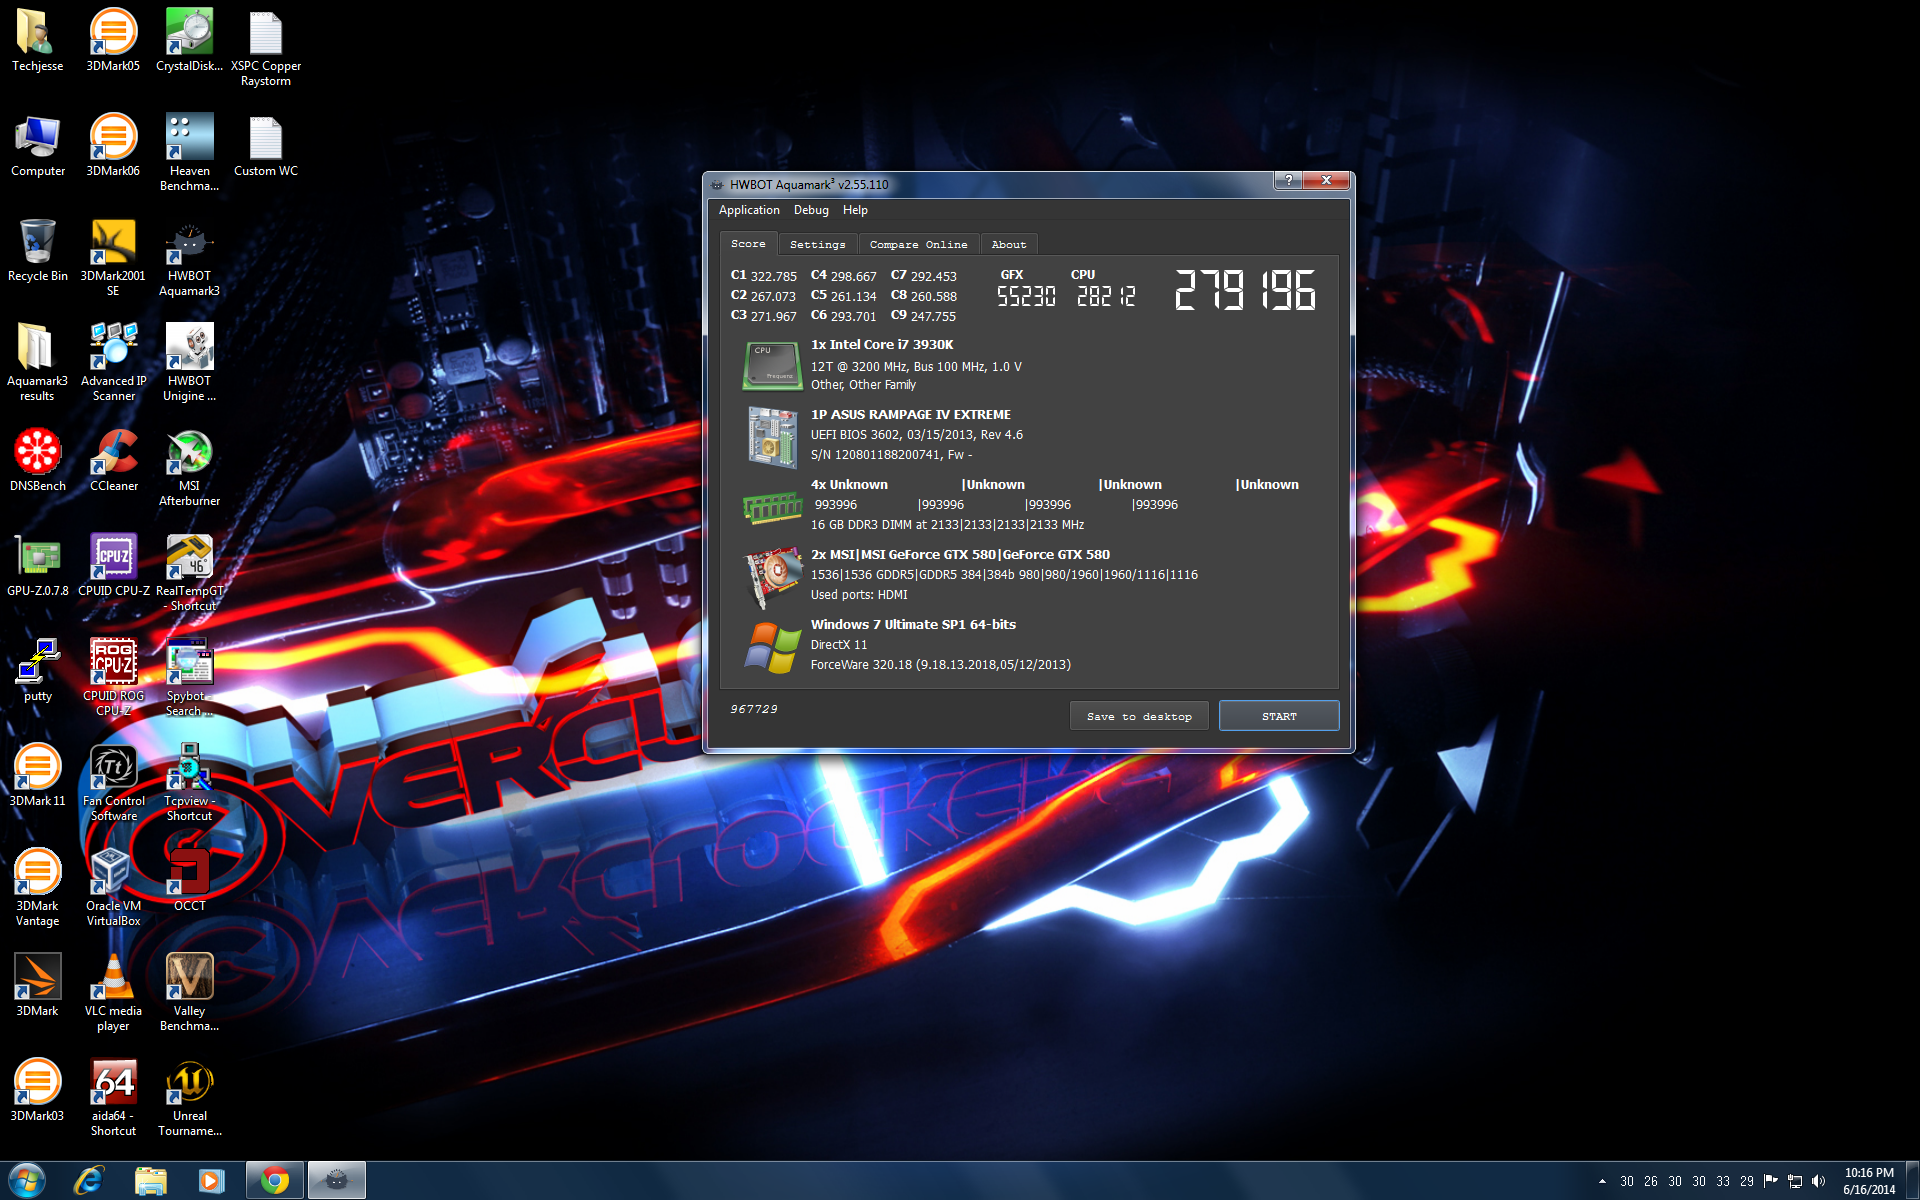Show hidden system tray icons
The width and height of the screenshot is (1920, 1200).
(x=1602, y=1181)
